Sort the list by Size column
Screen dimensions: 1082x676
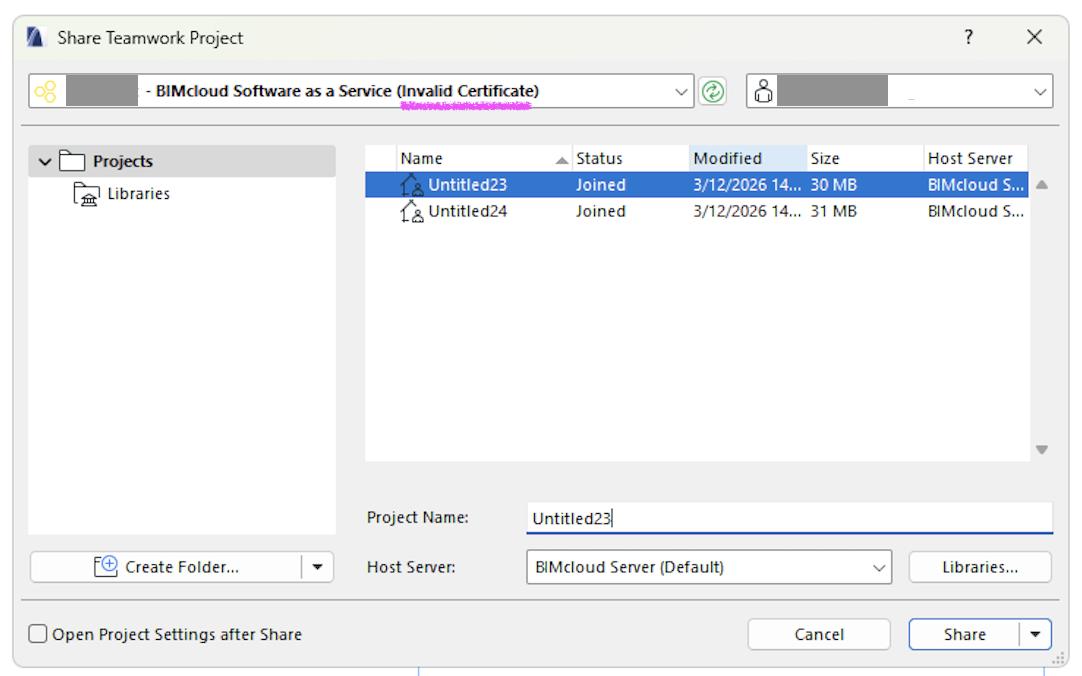pos(865,159)
